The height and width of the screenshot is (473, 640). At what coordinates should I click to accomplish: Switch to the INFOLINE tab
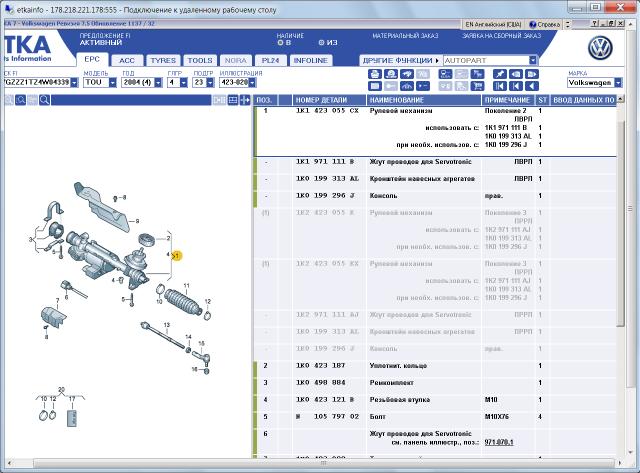pos(311,60)
